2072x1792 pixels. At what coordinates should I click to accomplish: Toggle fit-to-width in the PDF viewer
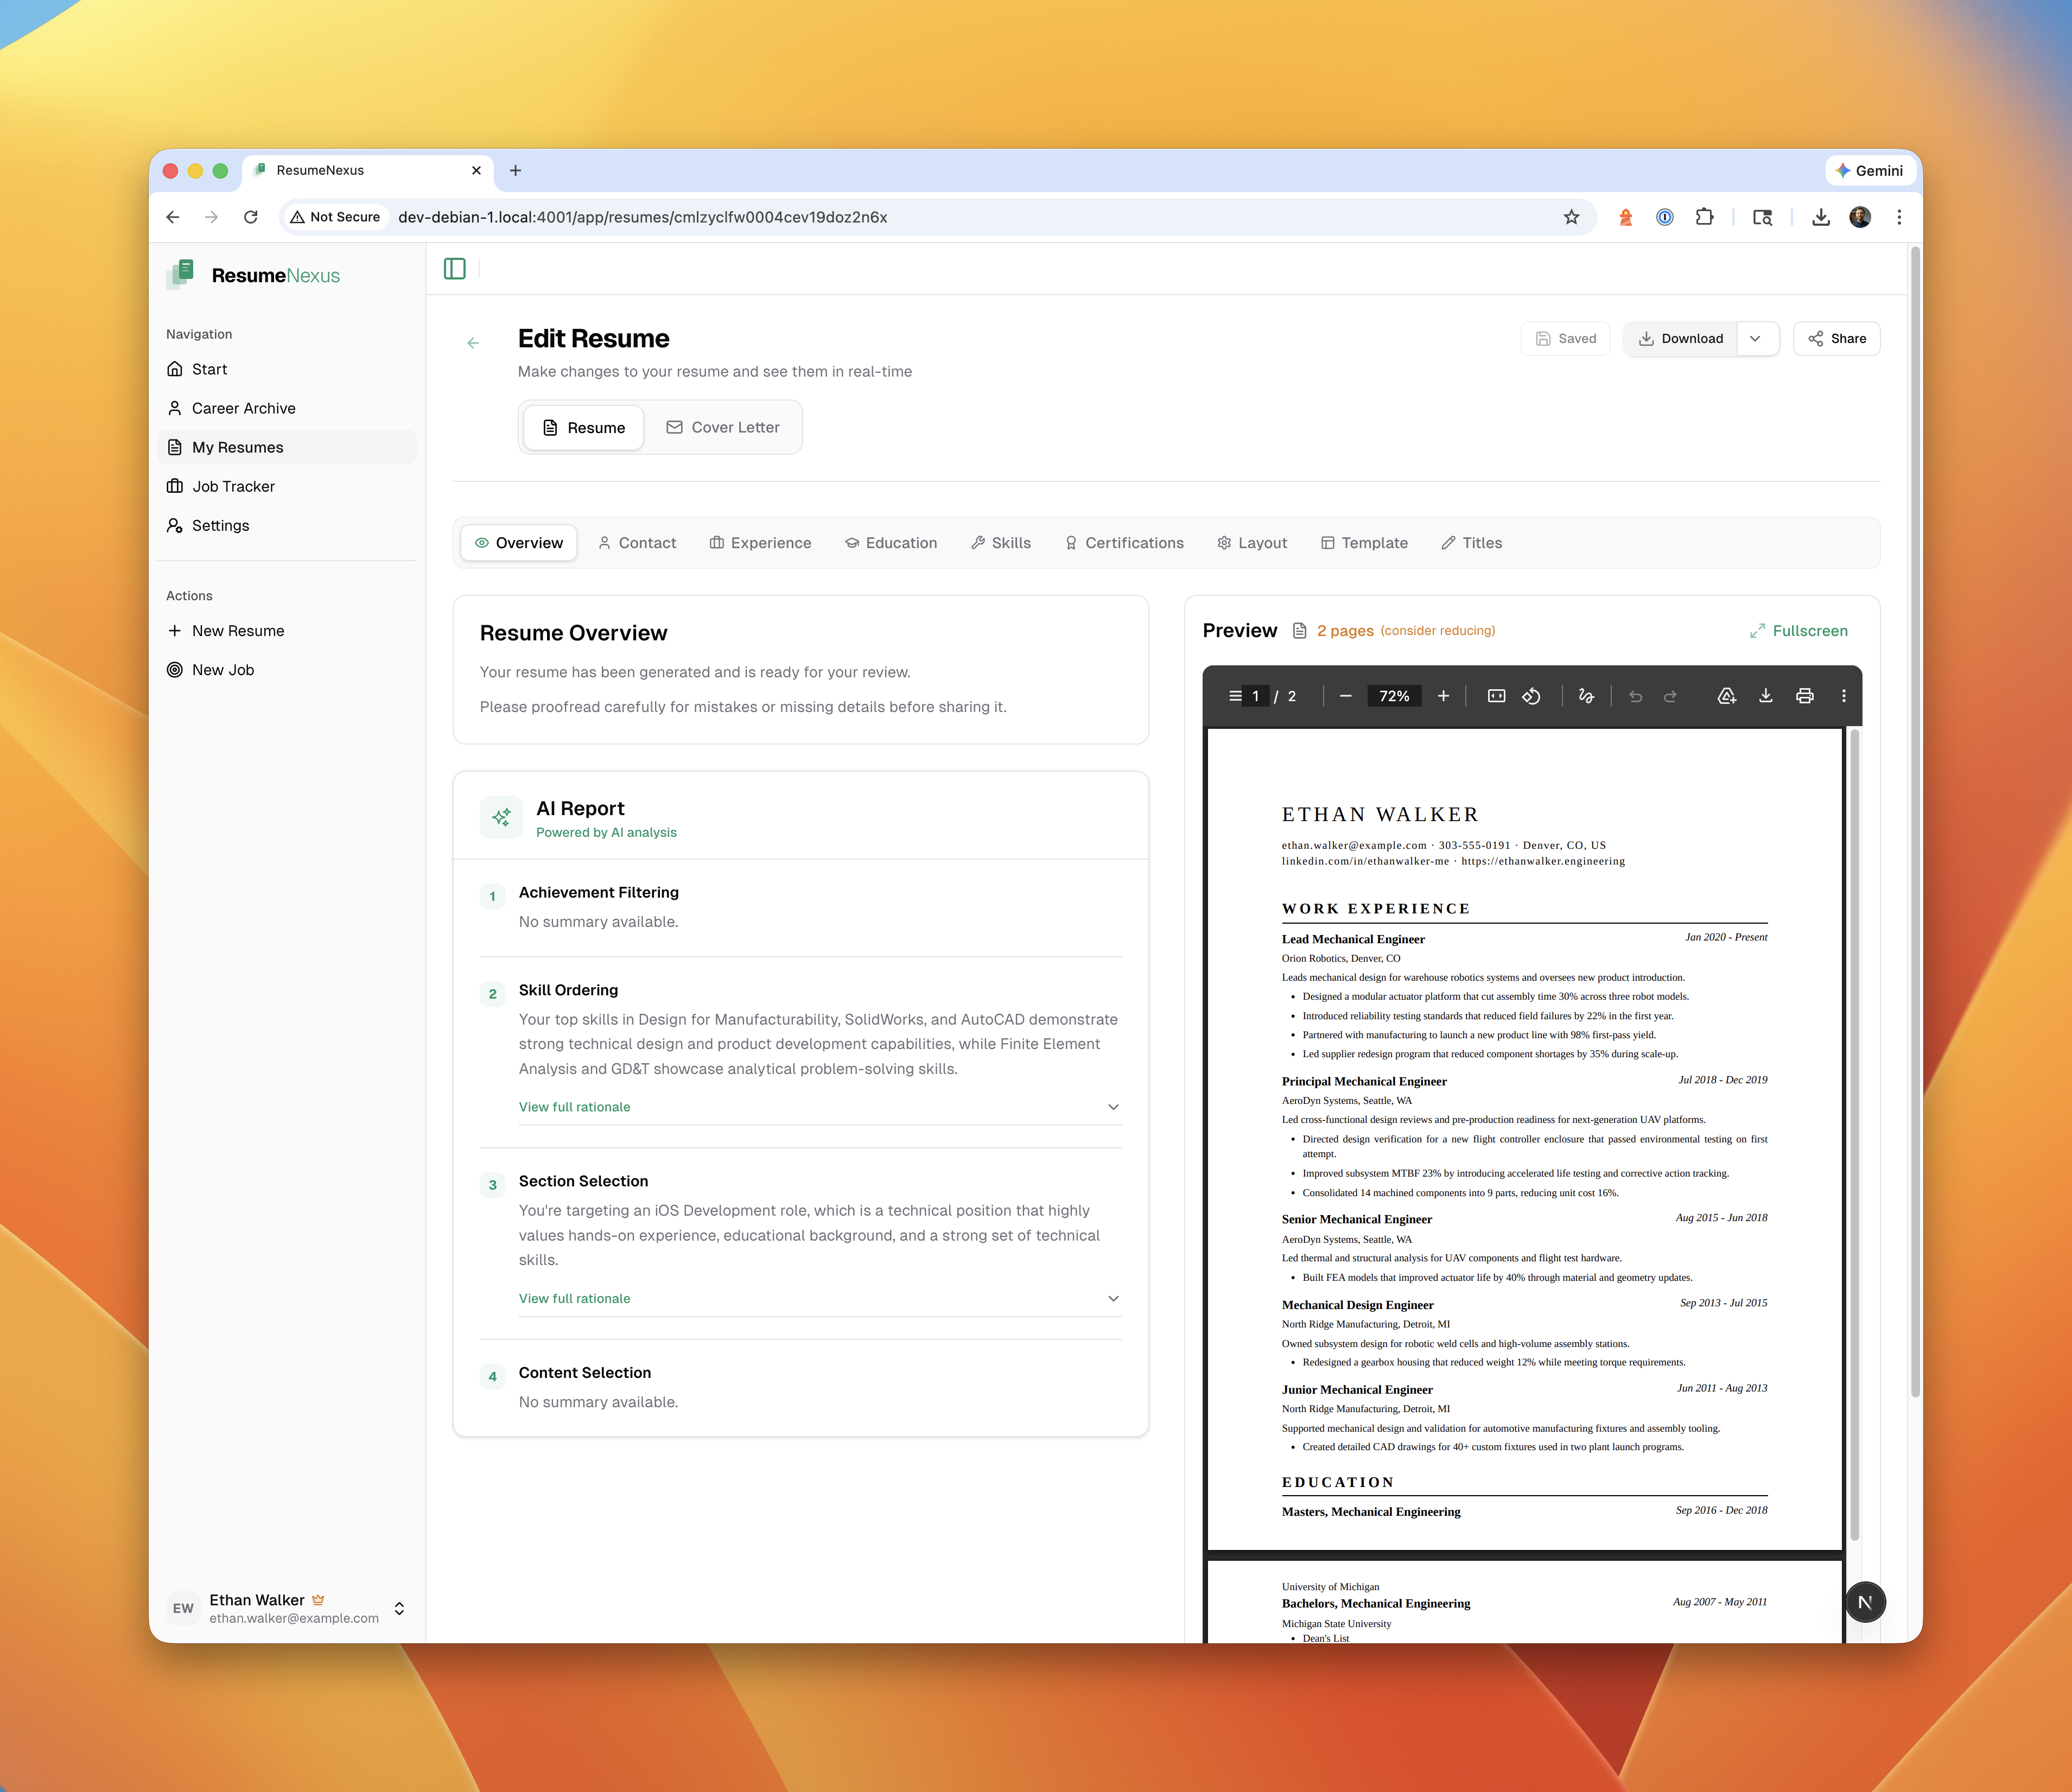pos(1495,695)
